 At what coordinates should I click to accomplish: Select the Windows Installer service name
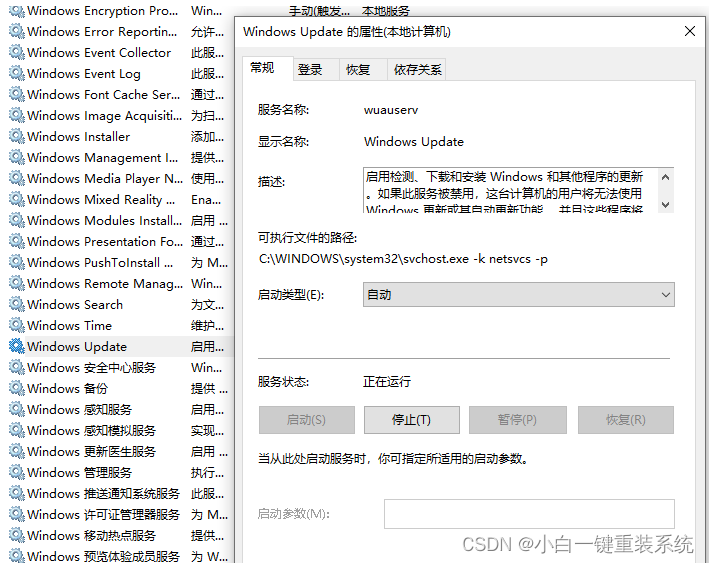78,136
